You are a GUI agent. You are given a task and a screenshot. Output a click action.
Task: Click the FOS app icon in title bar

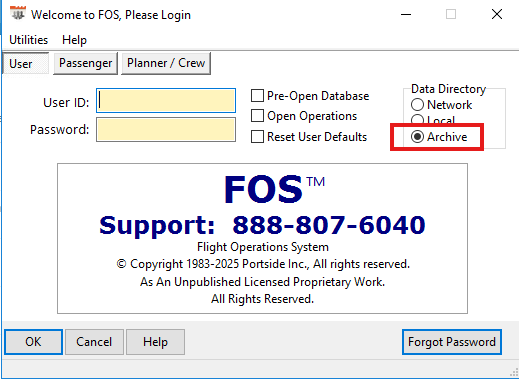(x=18, y=13)
